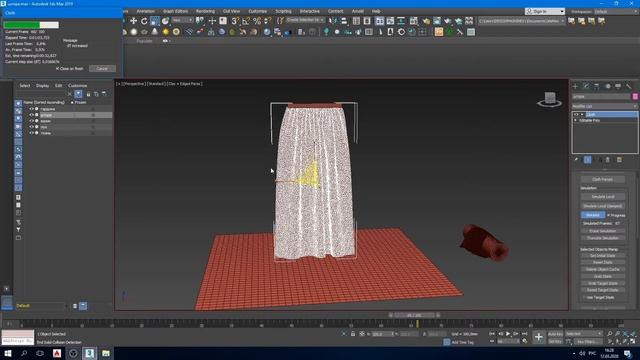Click Remove Modifier trash icon
This screenshot has width=640, height=360.
pos(608,160)
